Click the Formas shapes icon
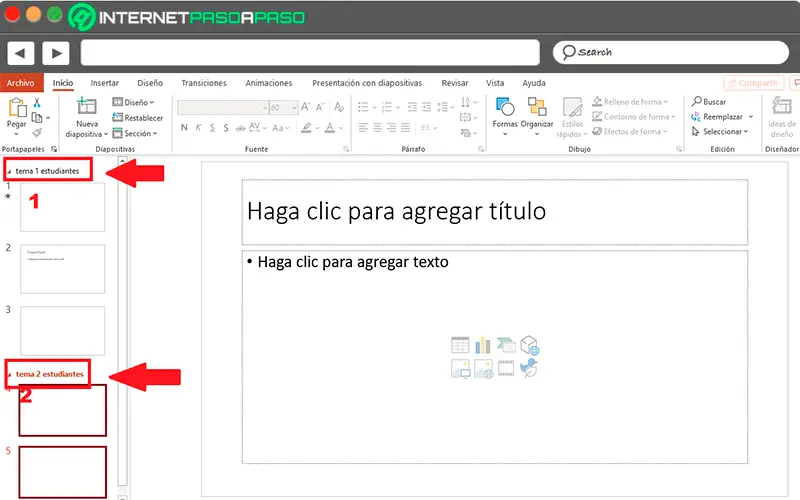Screen dimensions: 800x500 [505, 107]
